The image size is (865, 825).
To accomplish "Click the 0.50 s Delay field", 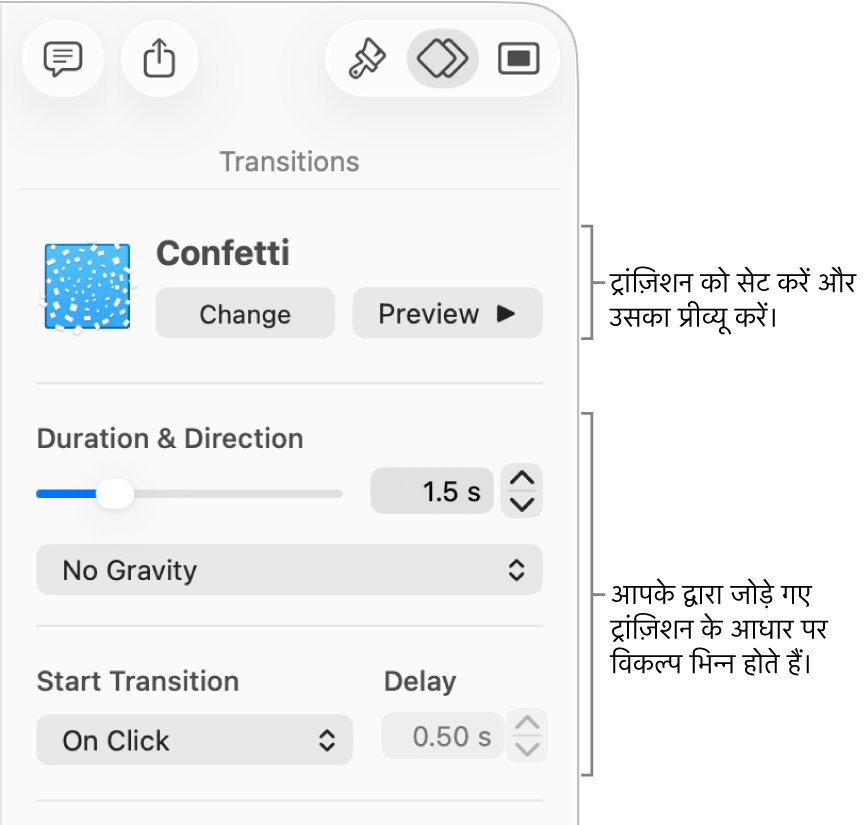I will 441,736.
